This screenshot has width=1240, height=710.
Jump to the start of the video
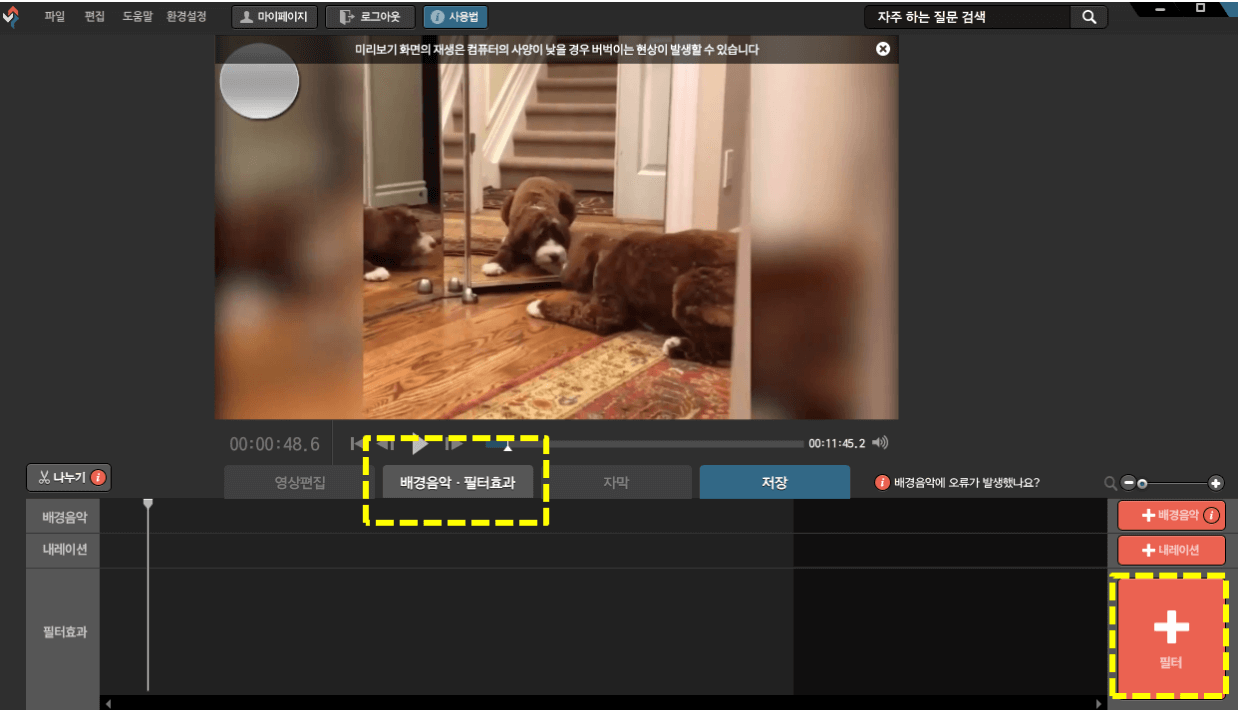[x=357, y=443]
